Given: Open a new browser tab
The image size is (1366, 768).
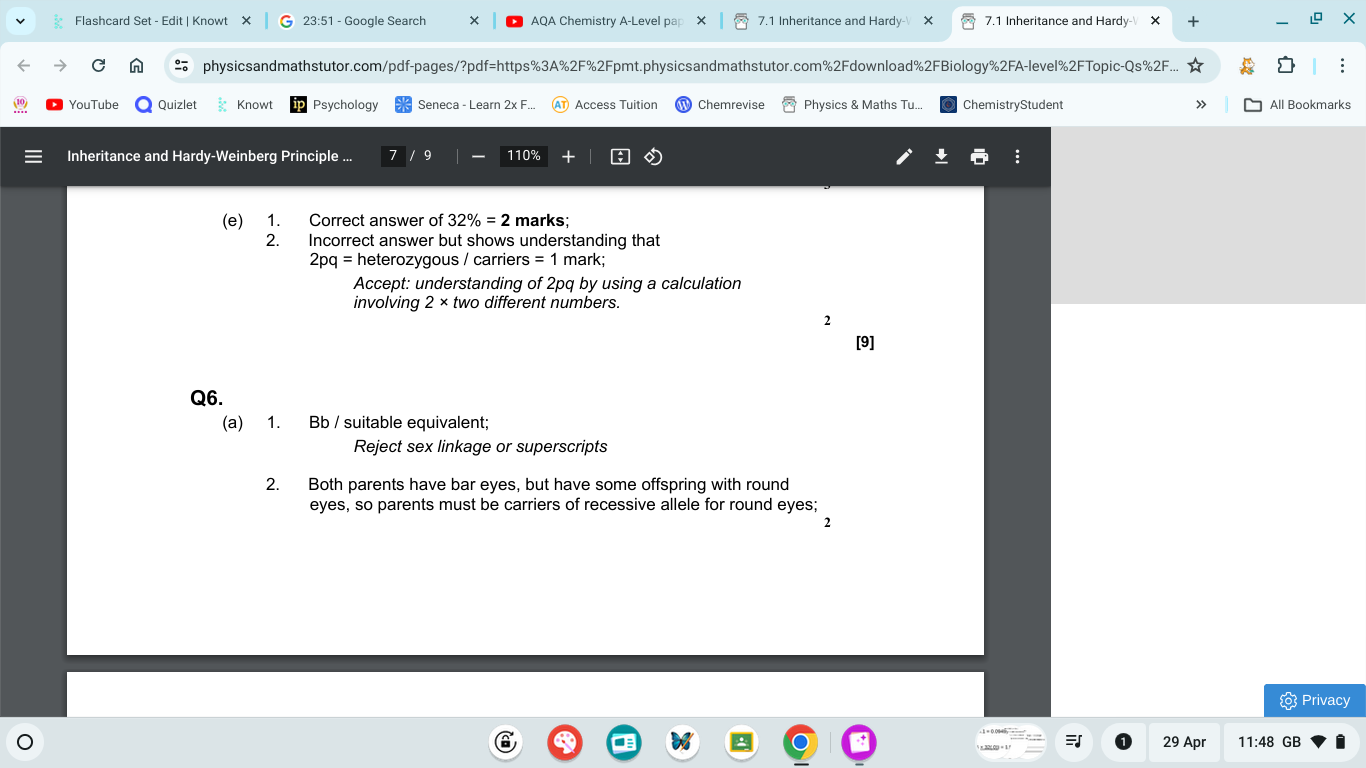Looking at the screenshot, I should coord(1193,21).
